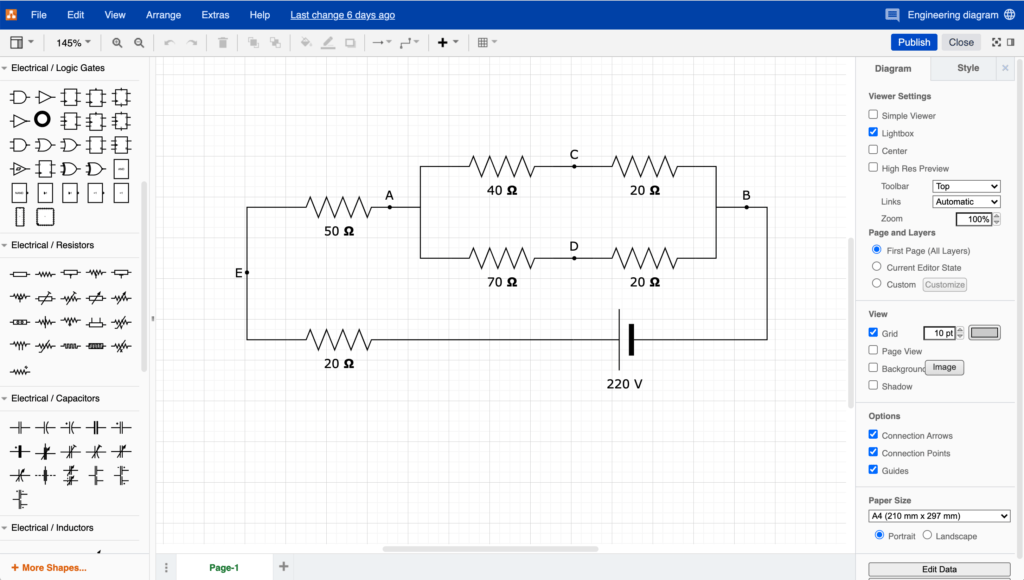Open the Toolbar position dropdown

tap(966, 186)
